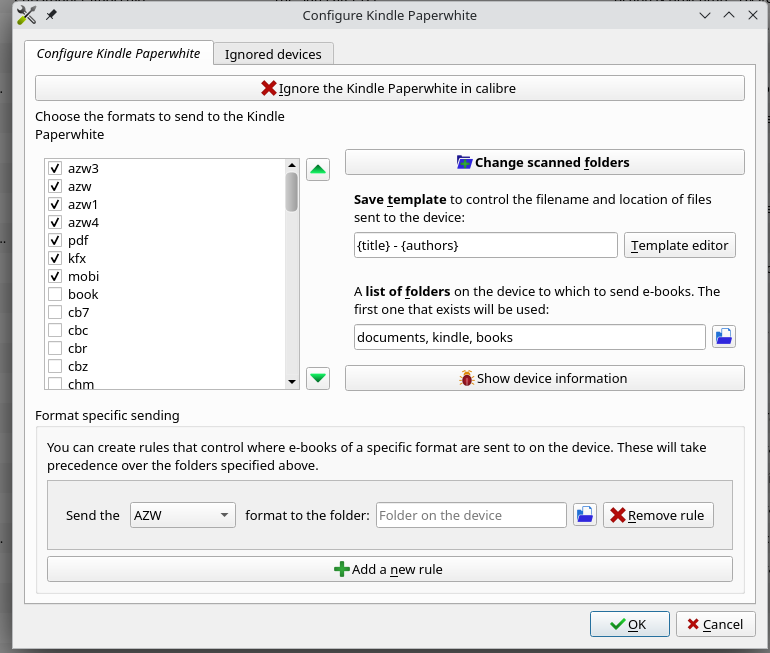Click the green move-down arrow for formats
Viewport: 770px width, 653px height.
(x=318, y=378)
